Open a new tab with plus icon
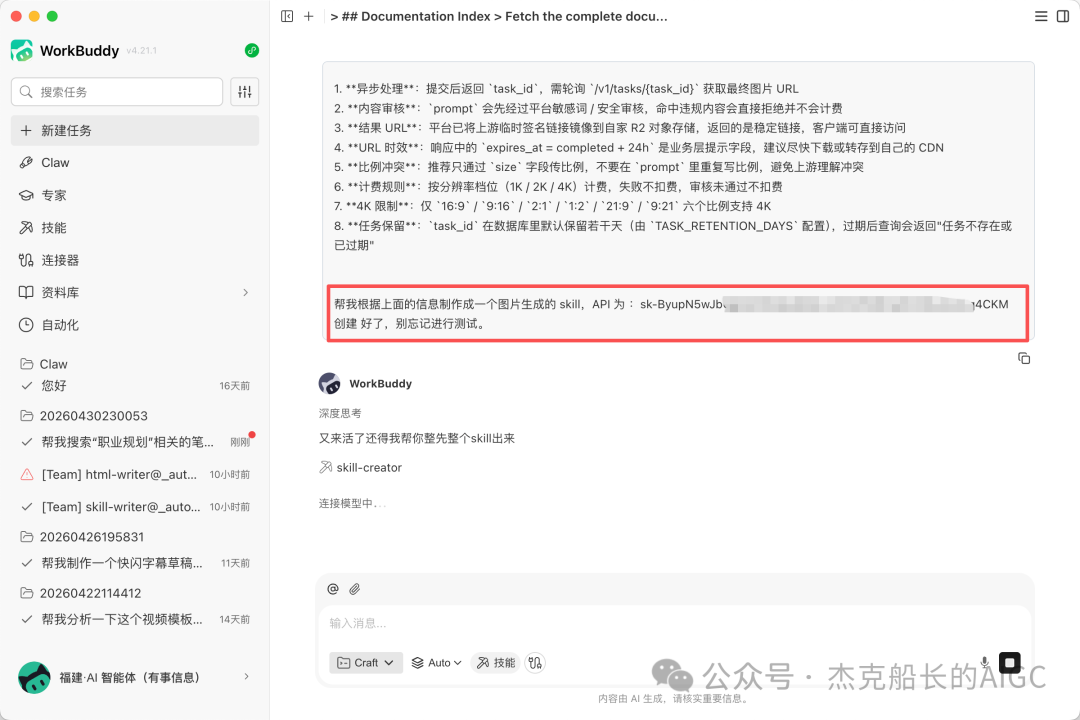This screenshot has width=1080, height=720. [x=309, y=16]
